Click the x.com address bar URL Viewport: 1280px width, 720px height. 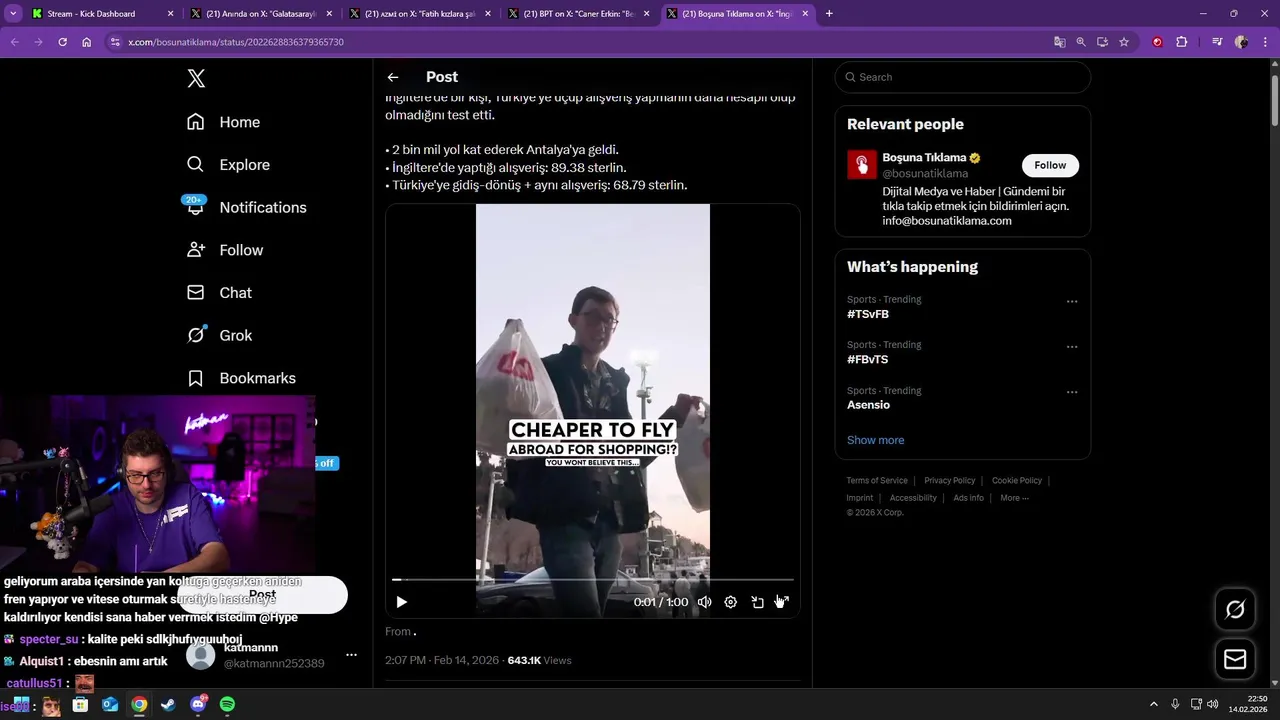coord(236,42)
